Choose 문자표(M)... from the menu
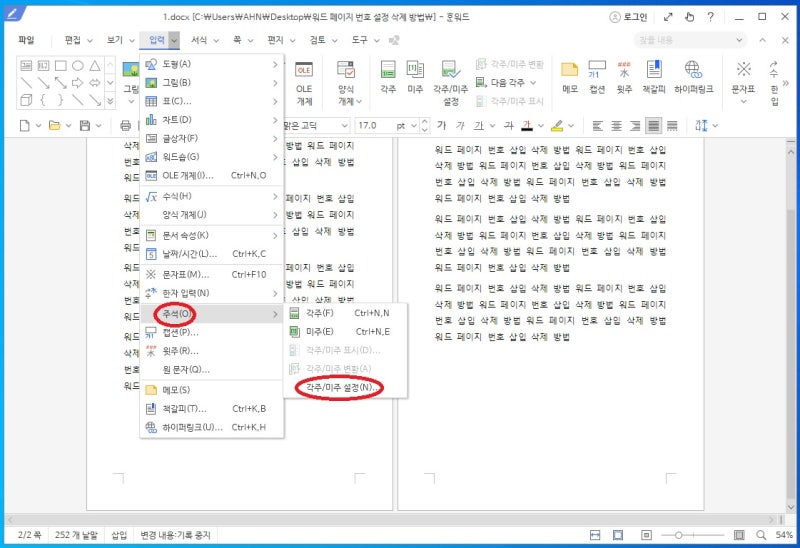 pyautogui.click(x=212, y=275)
